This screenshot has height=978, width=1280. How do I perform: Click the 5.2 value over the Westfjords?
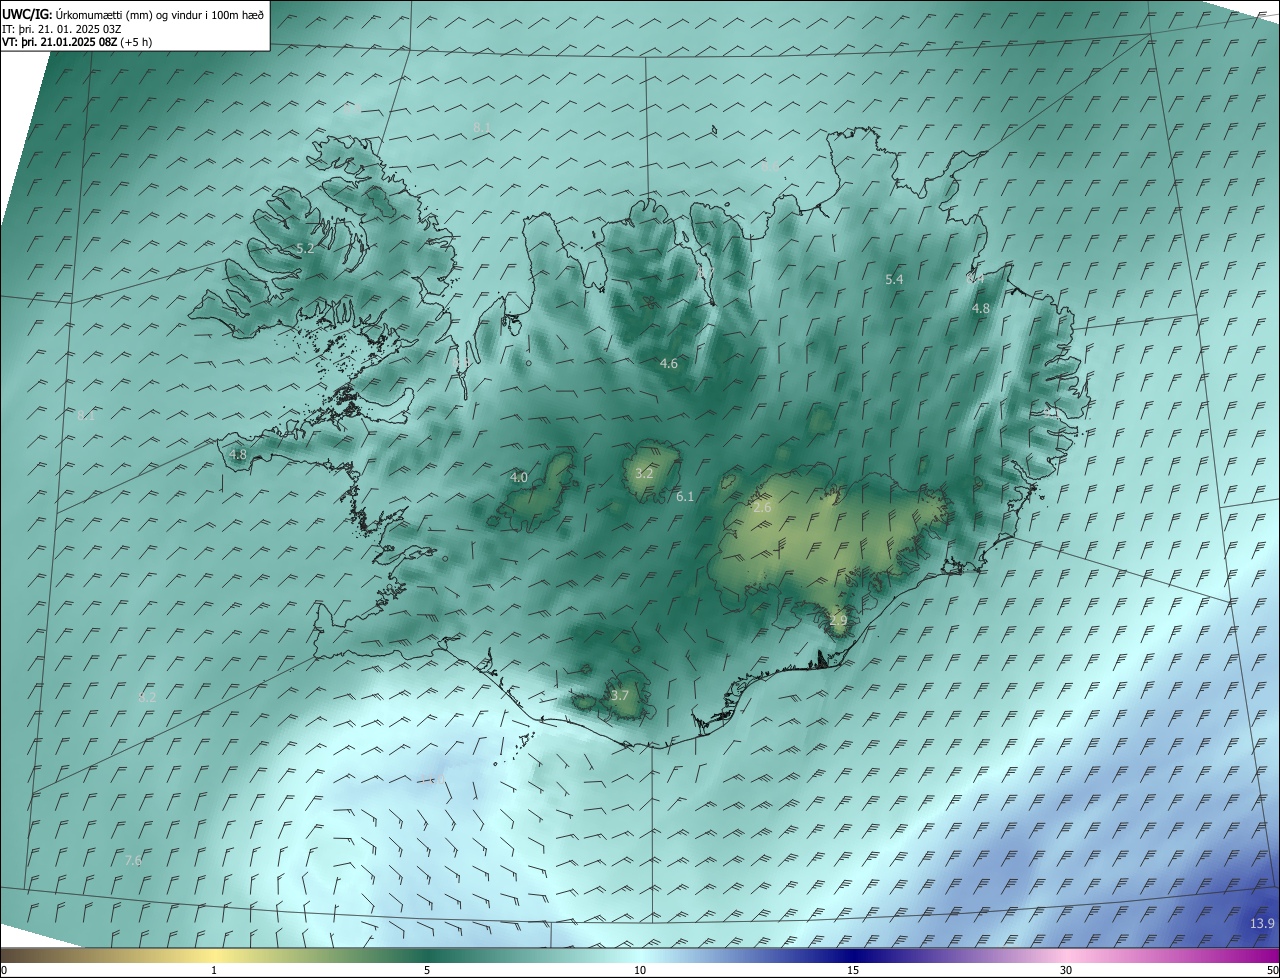pos(305,248)
